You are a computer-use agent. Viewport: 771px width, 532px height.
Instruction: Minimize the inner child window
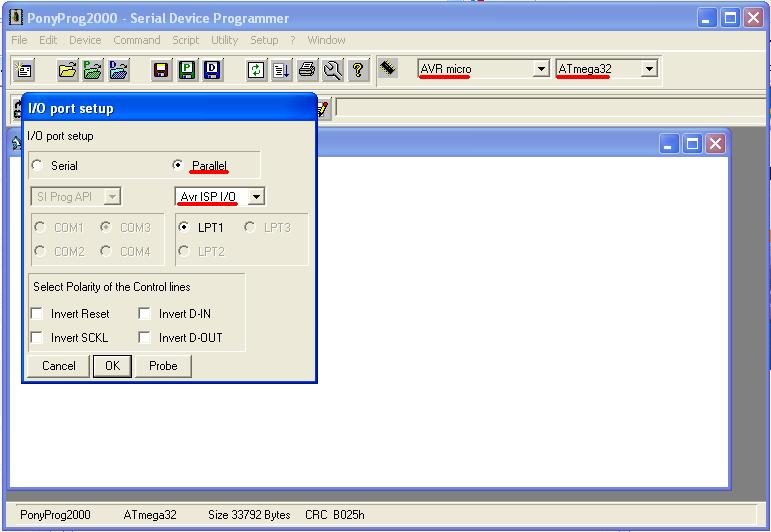[x=669, y=144]
